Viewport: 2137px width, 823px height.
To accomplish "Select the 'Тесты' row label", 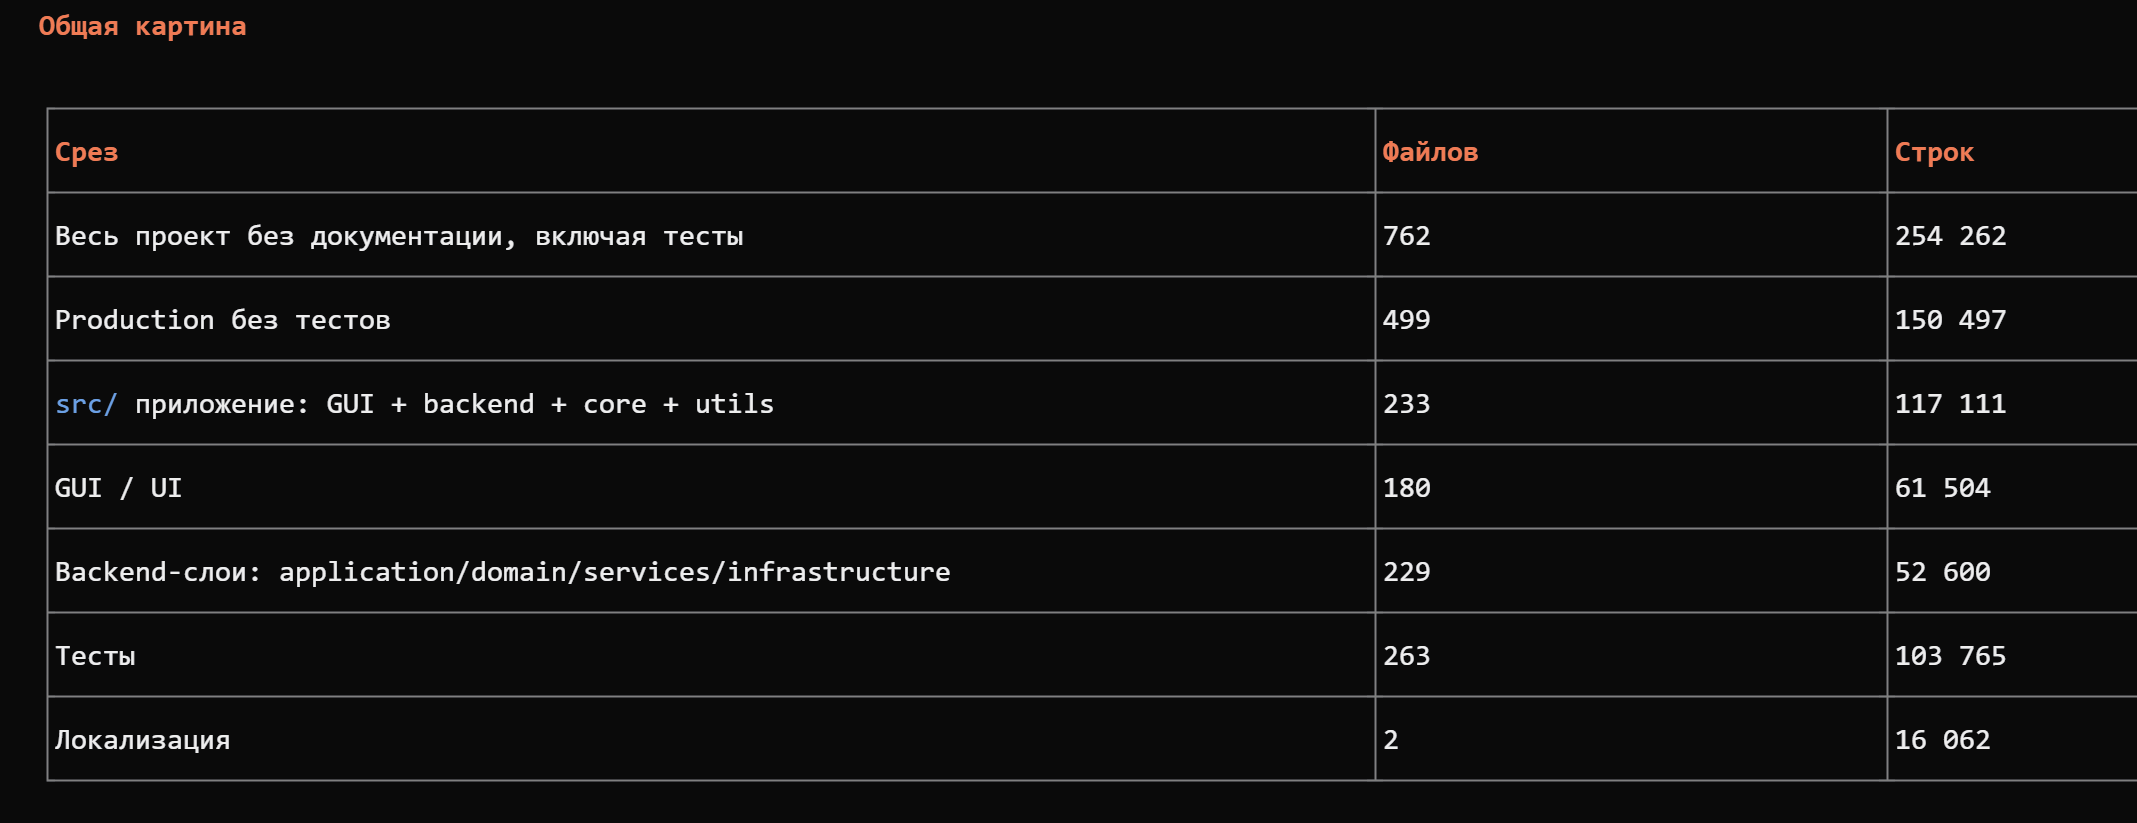I will (95, 656).
